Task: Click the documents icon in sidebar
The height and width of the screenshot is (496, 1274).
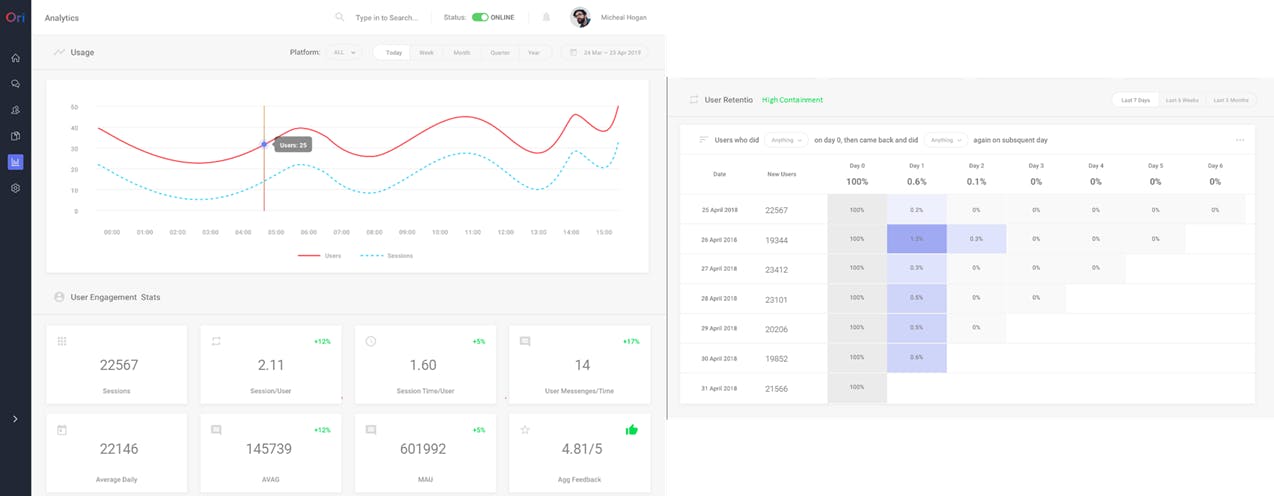Action: pyautogui.click(x=15, y=136)
